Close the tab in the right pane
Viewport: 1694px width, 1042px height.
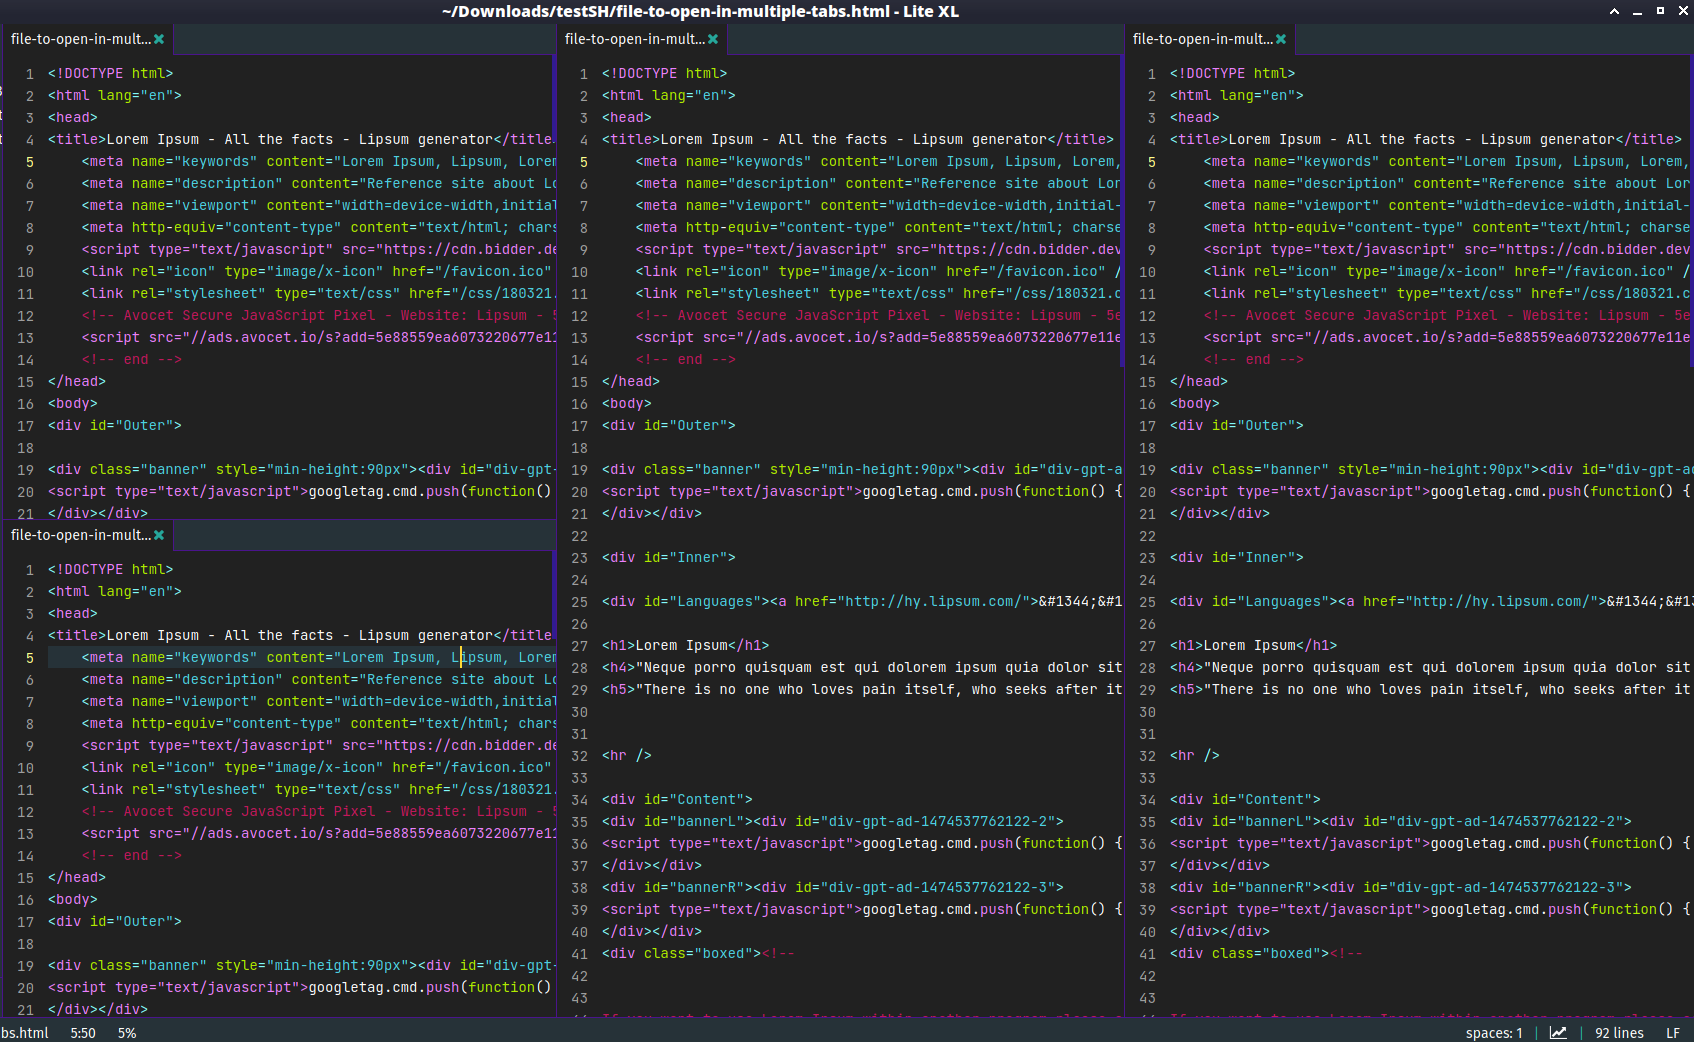click(1281, 39)
